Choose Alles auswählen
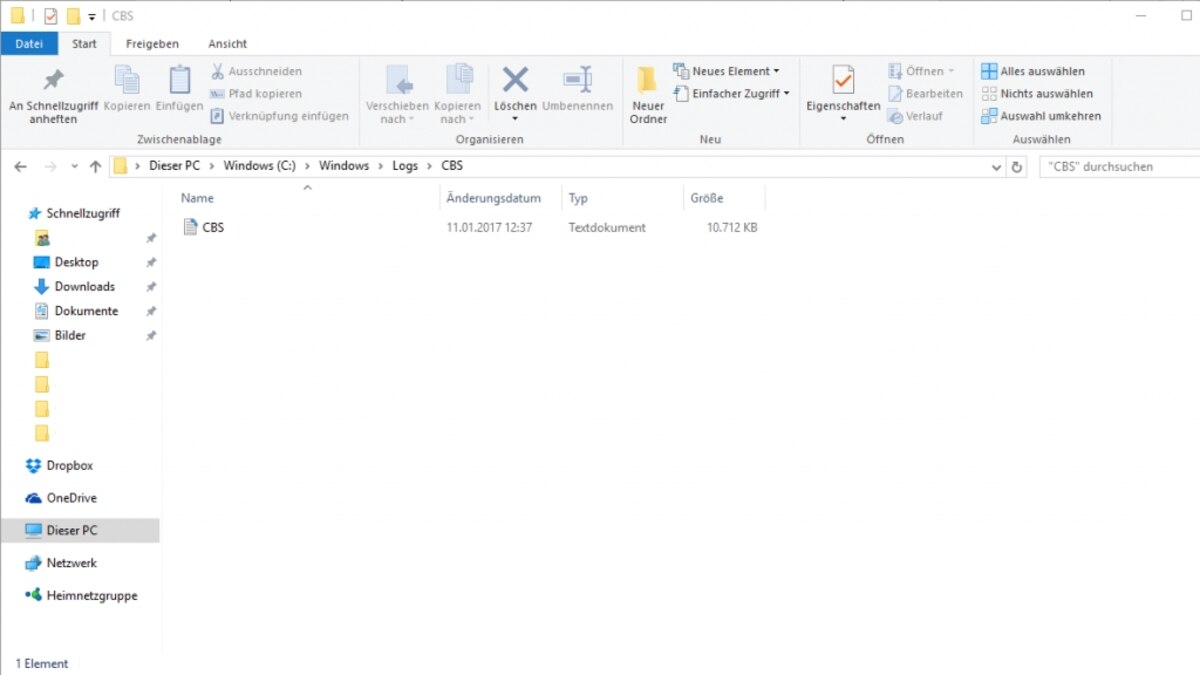The width and height of the screenshot is (1200, 675). tap(1033, 71)
